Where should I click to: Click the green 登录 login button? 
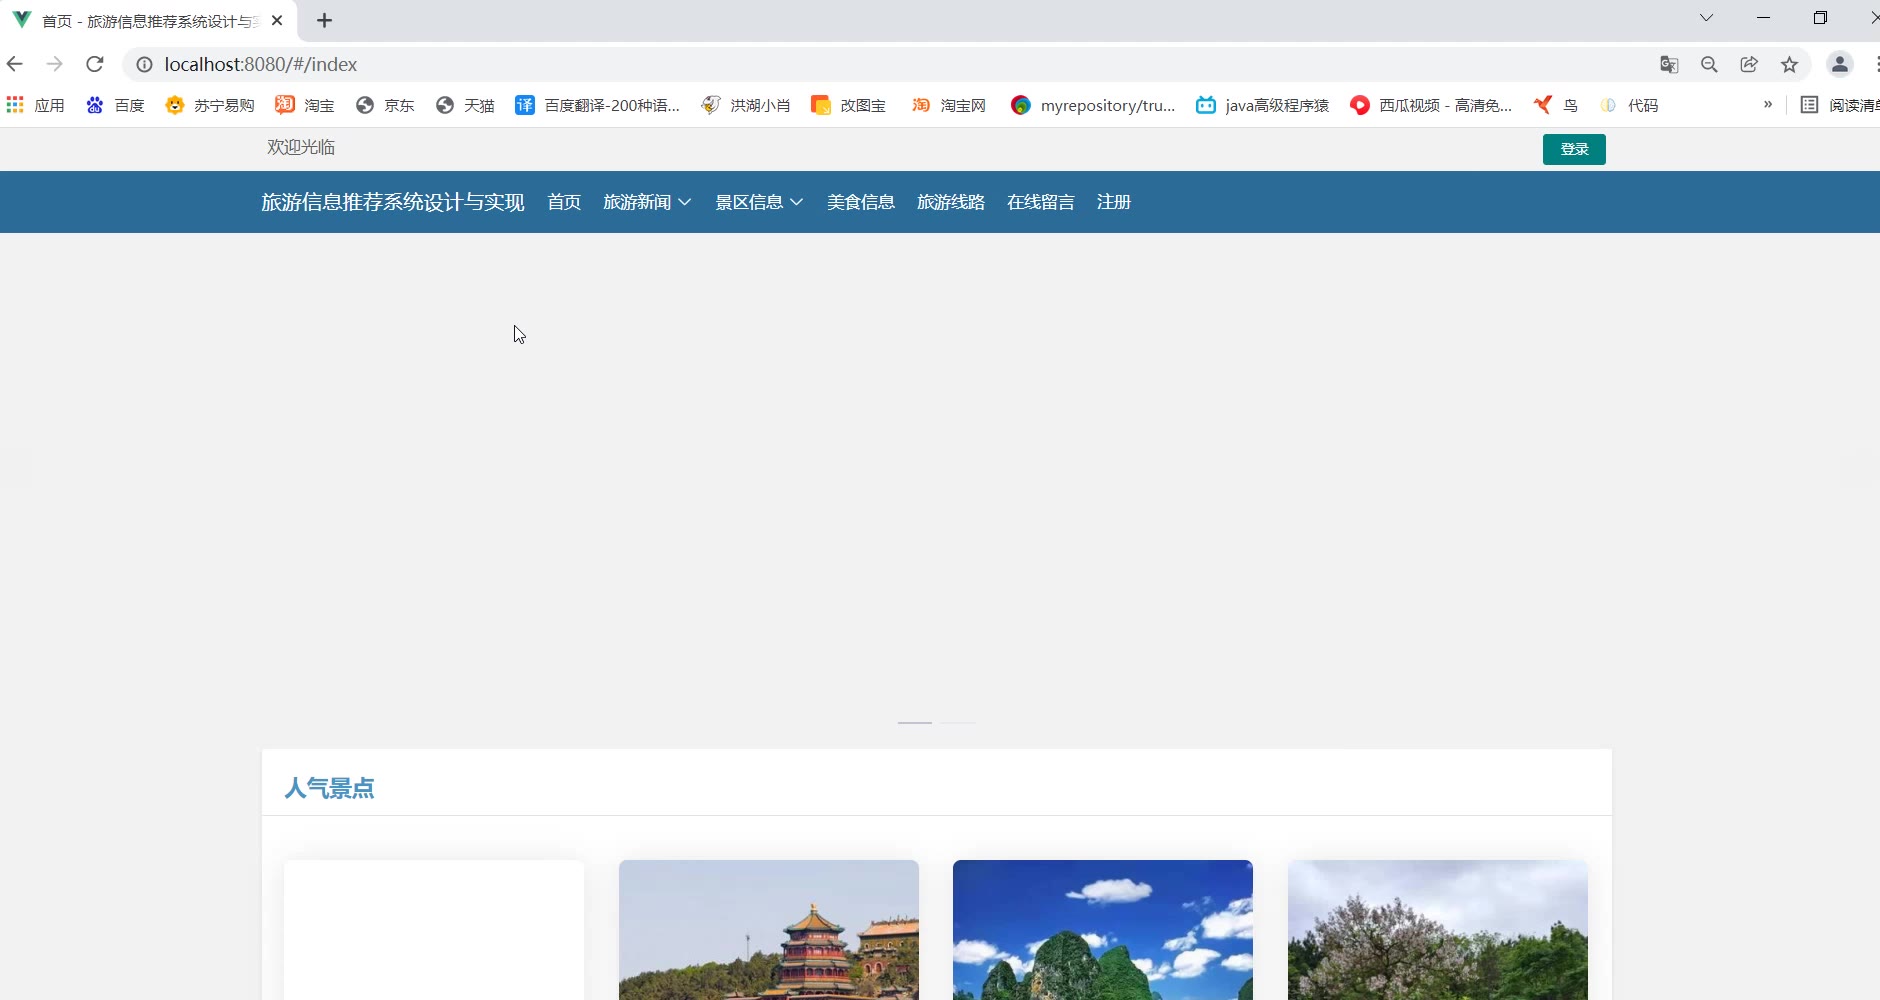tap(1574, 149)
